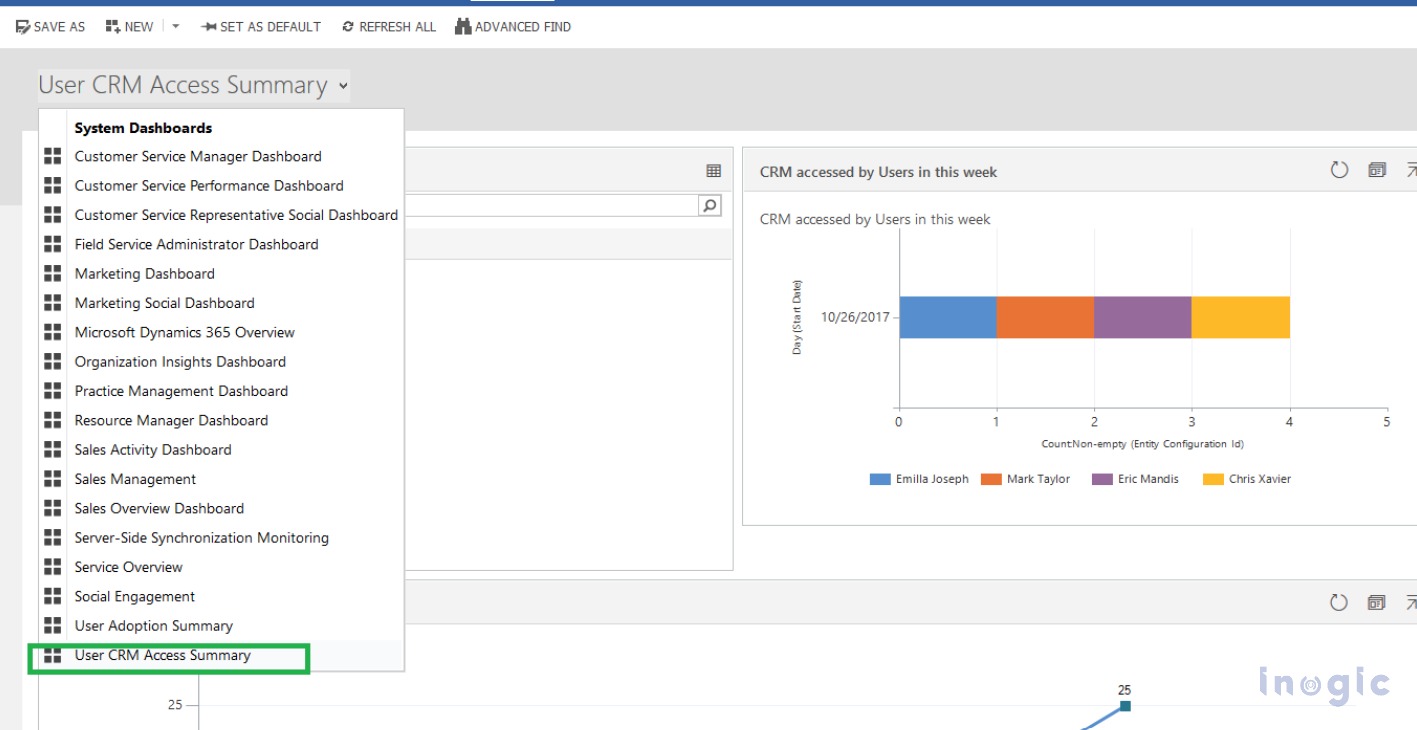View records of the CRM accessed chart

[x=1377, y=170]
